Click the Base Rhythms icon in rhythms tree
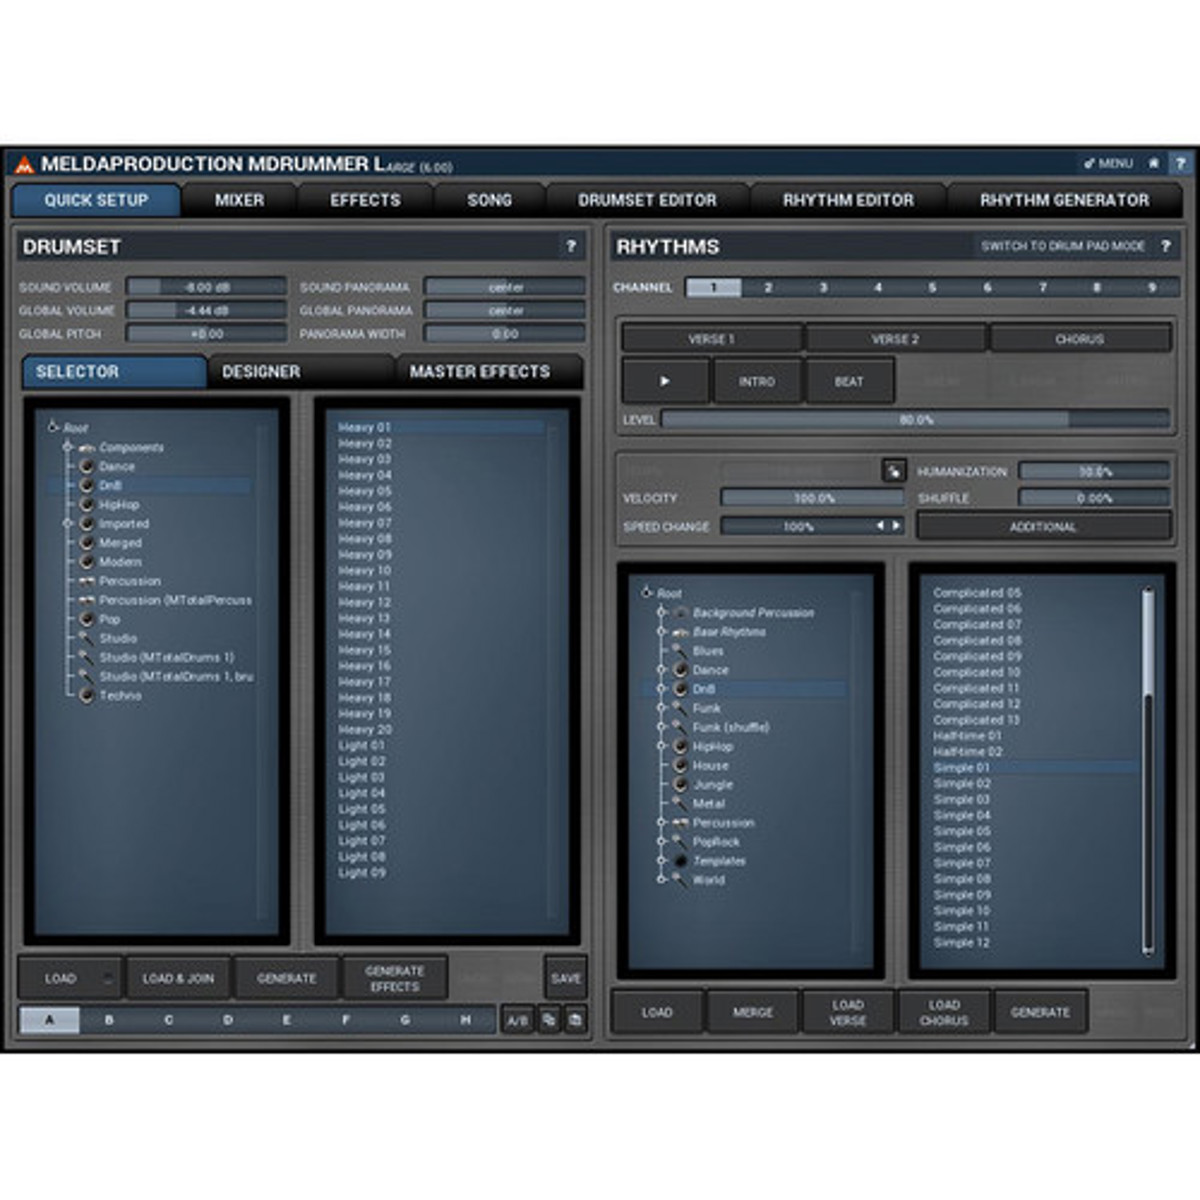 coord(681,632)
